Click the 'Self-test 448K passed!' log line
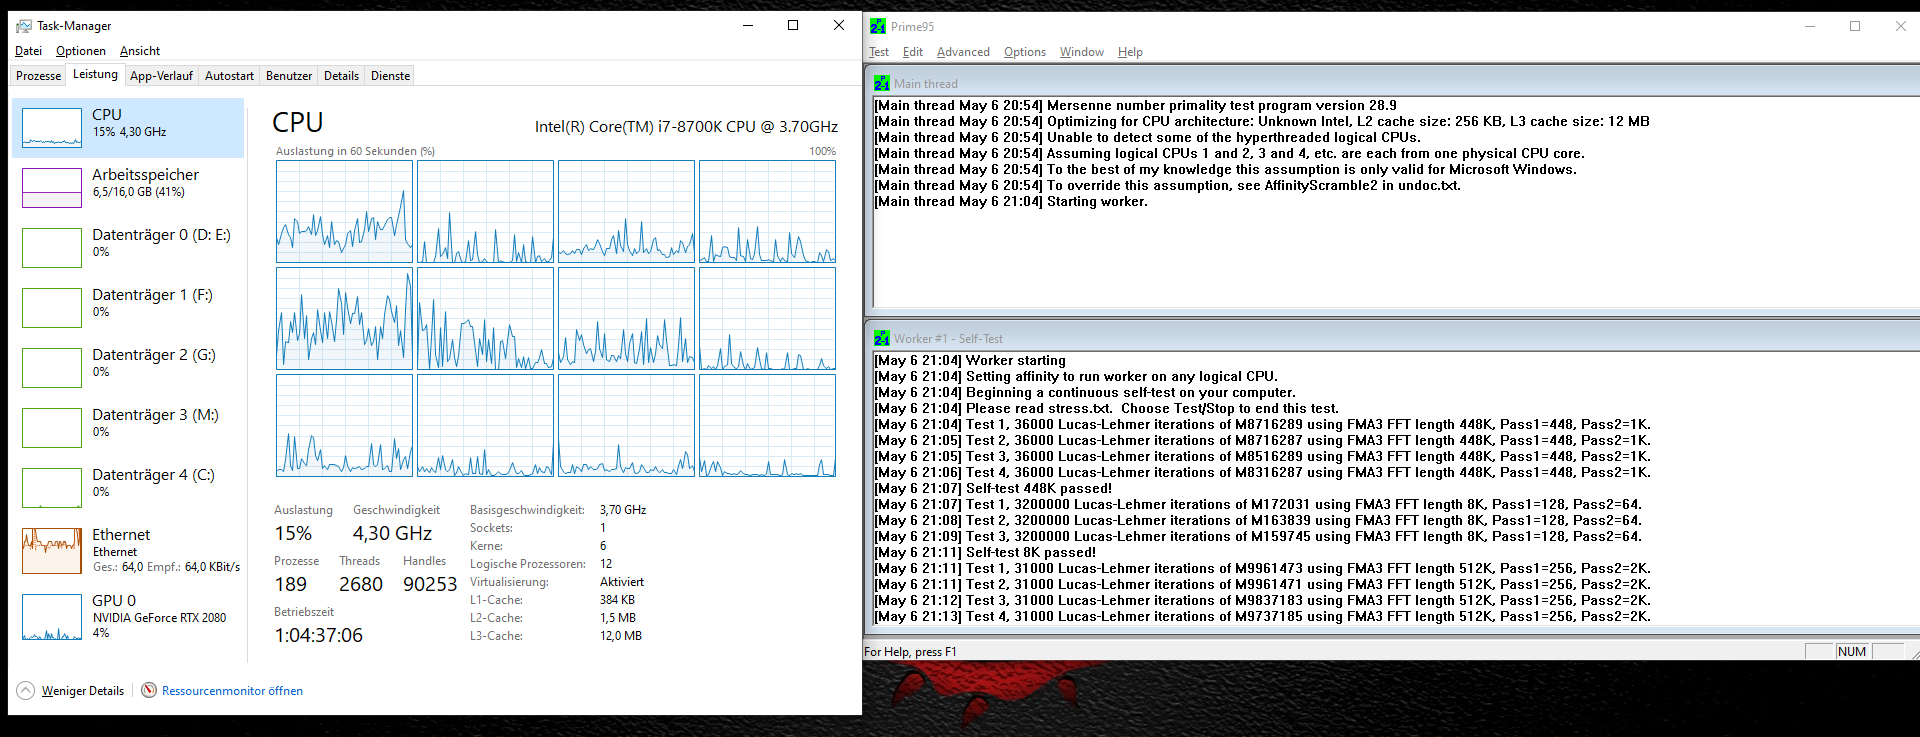This screenshot has width=1920, height=737. (993, 488)
